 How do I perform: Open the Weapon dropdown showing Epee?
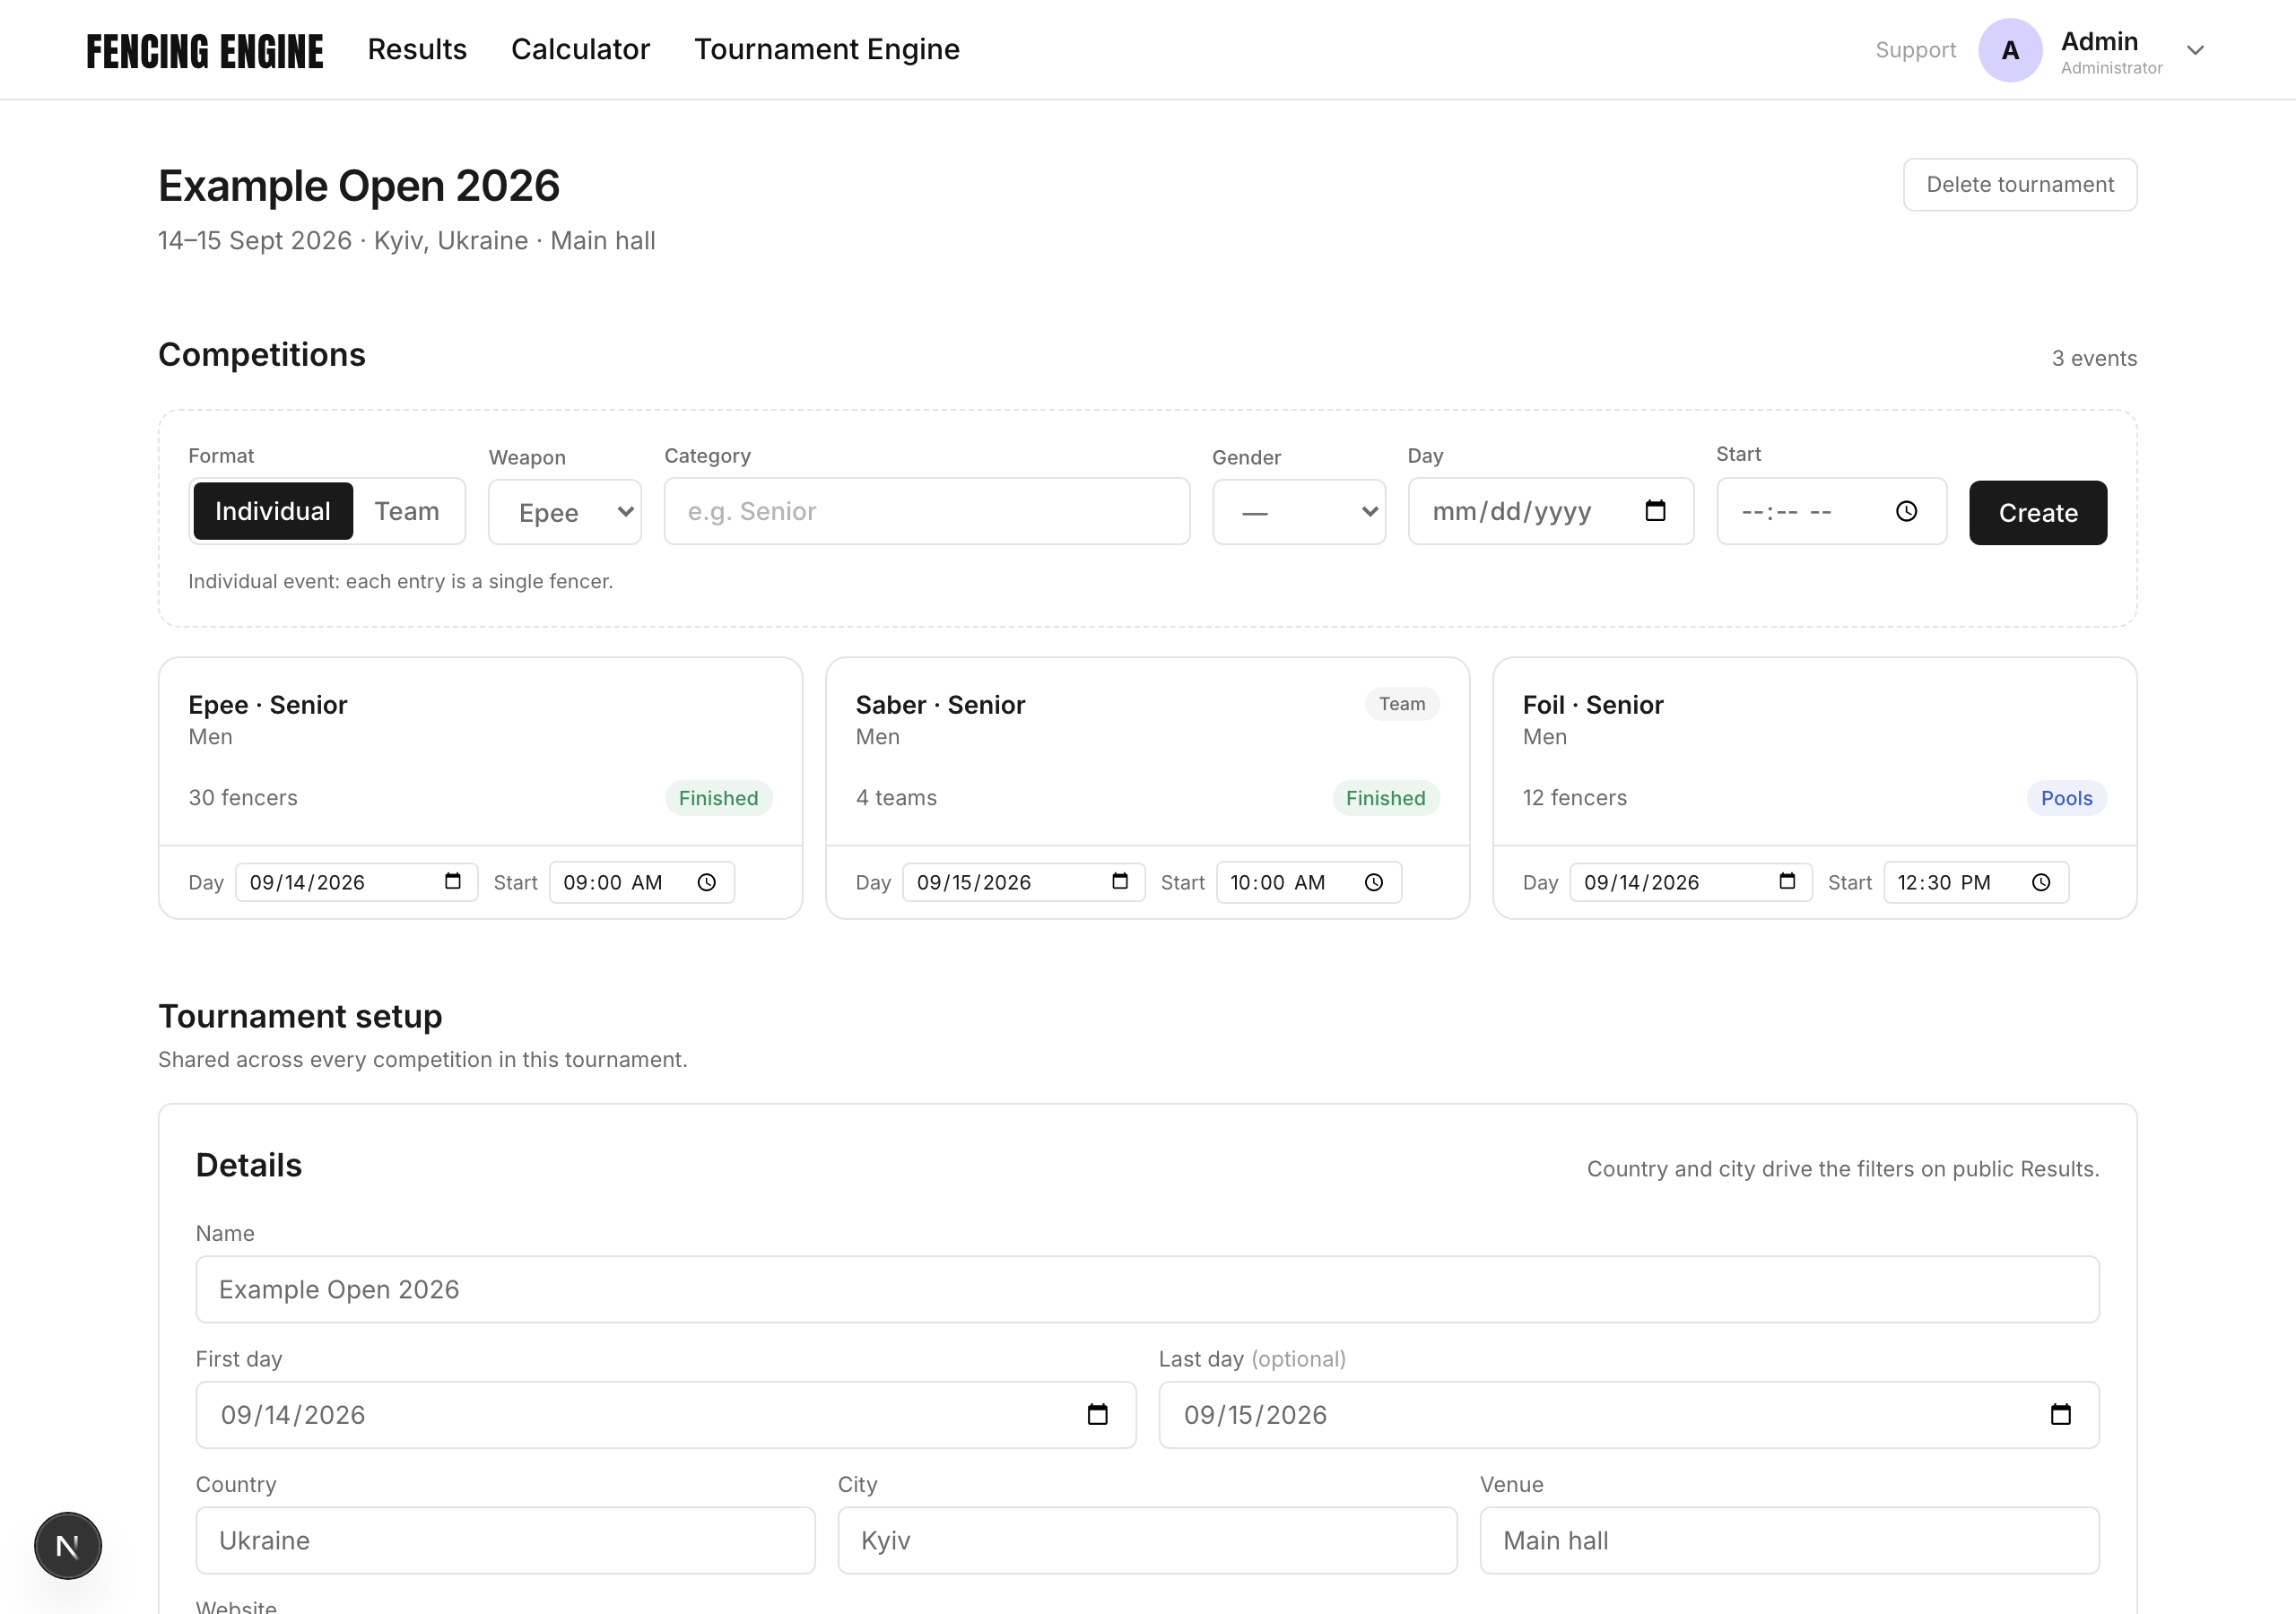click(565, 512)
